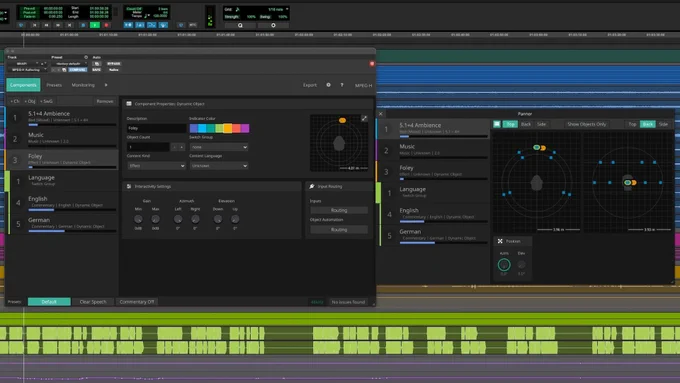Select Top view in left Panner pane

tap(510, 124)
